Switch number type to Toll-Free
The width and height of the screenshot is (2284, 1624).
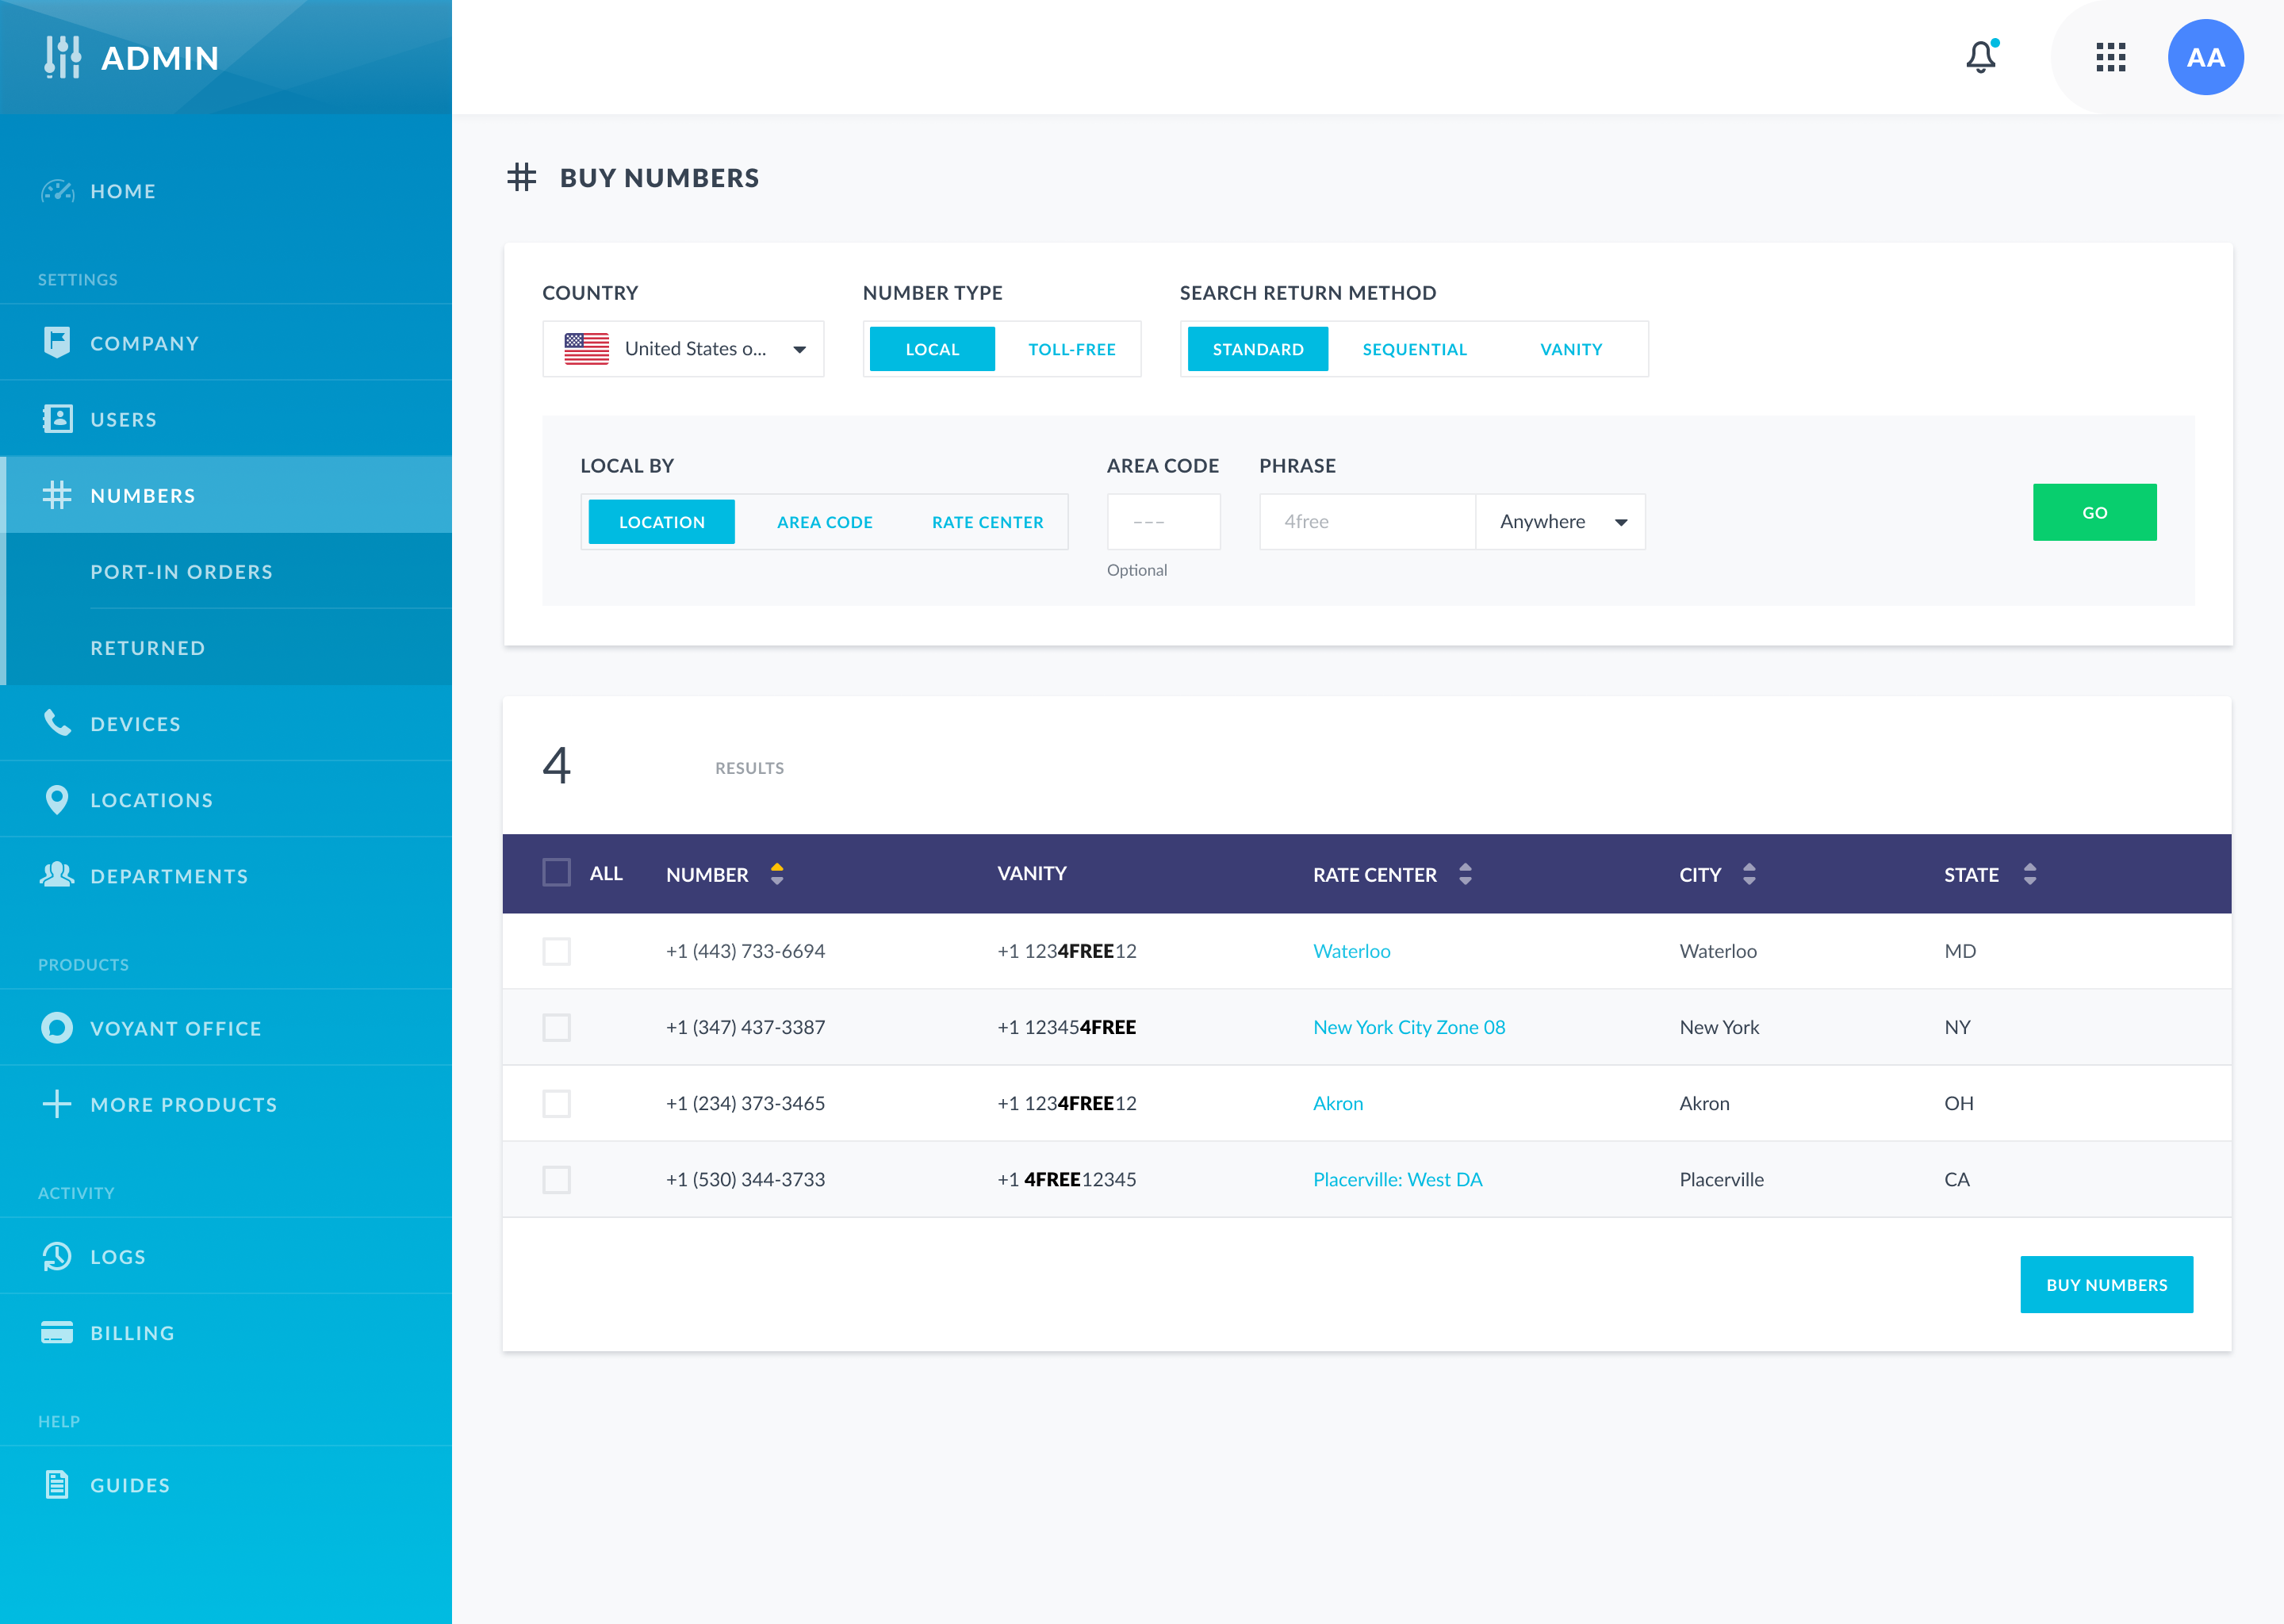[1071, 349]
